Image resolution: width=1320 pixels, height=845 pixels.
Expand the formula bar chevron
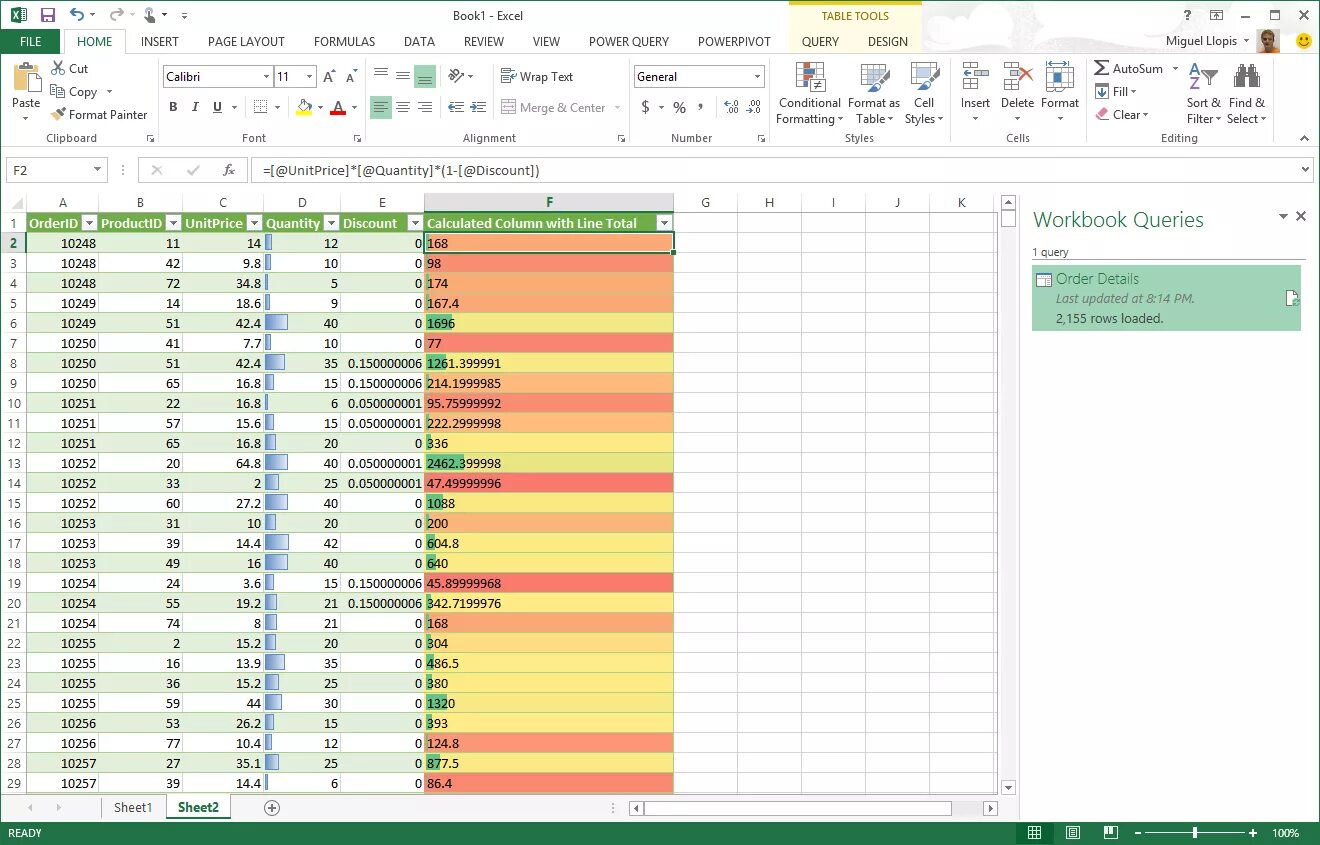point(1305,170)
